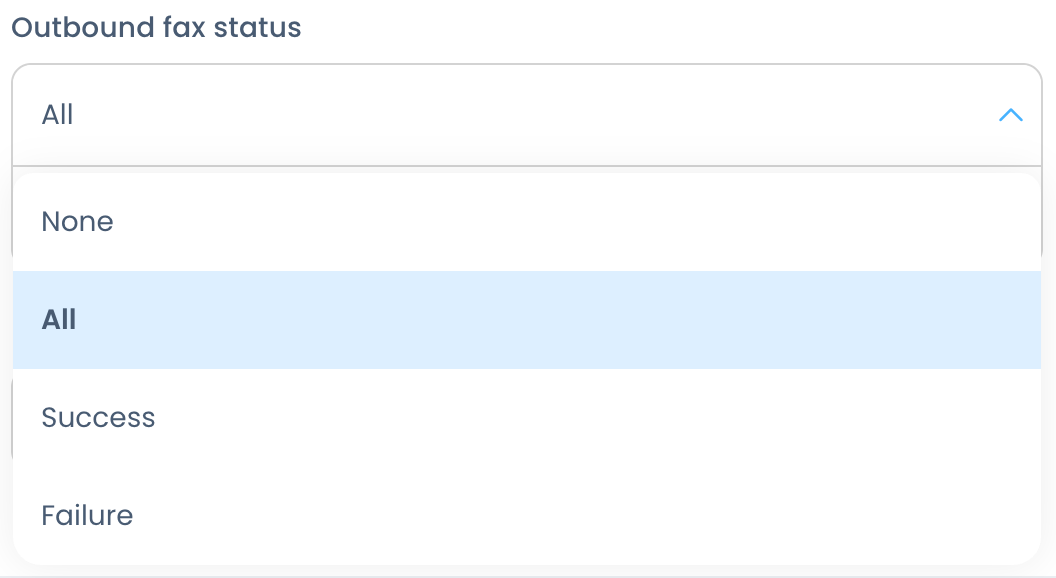This screenshot has width=1056, height=578.
Task: Select the None option
Action: [x=78, y=222]
